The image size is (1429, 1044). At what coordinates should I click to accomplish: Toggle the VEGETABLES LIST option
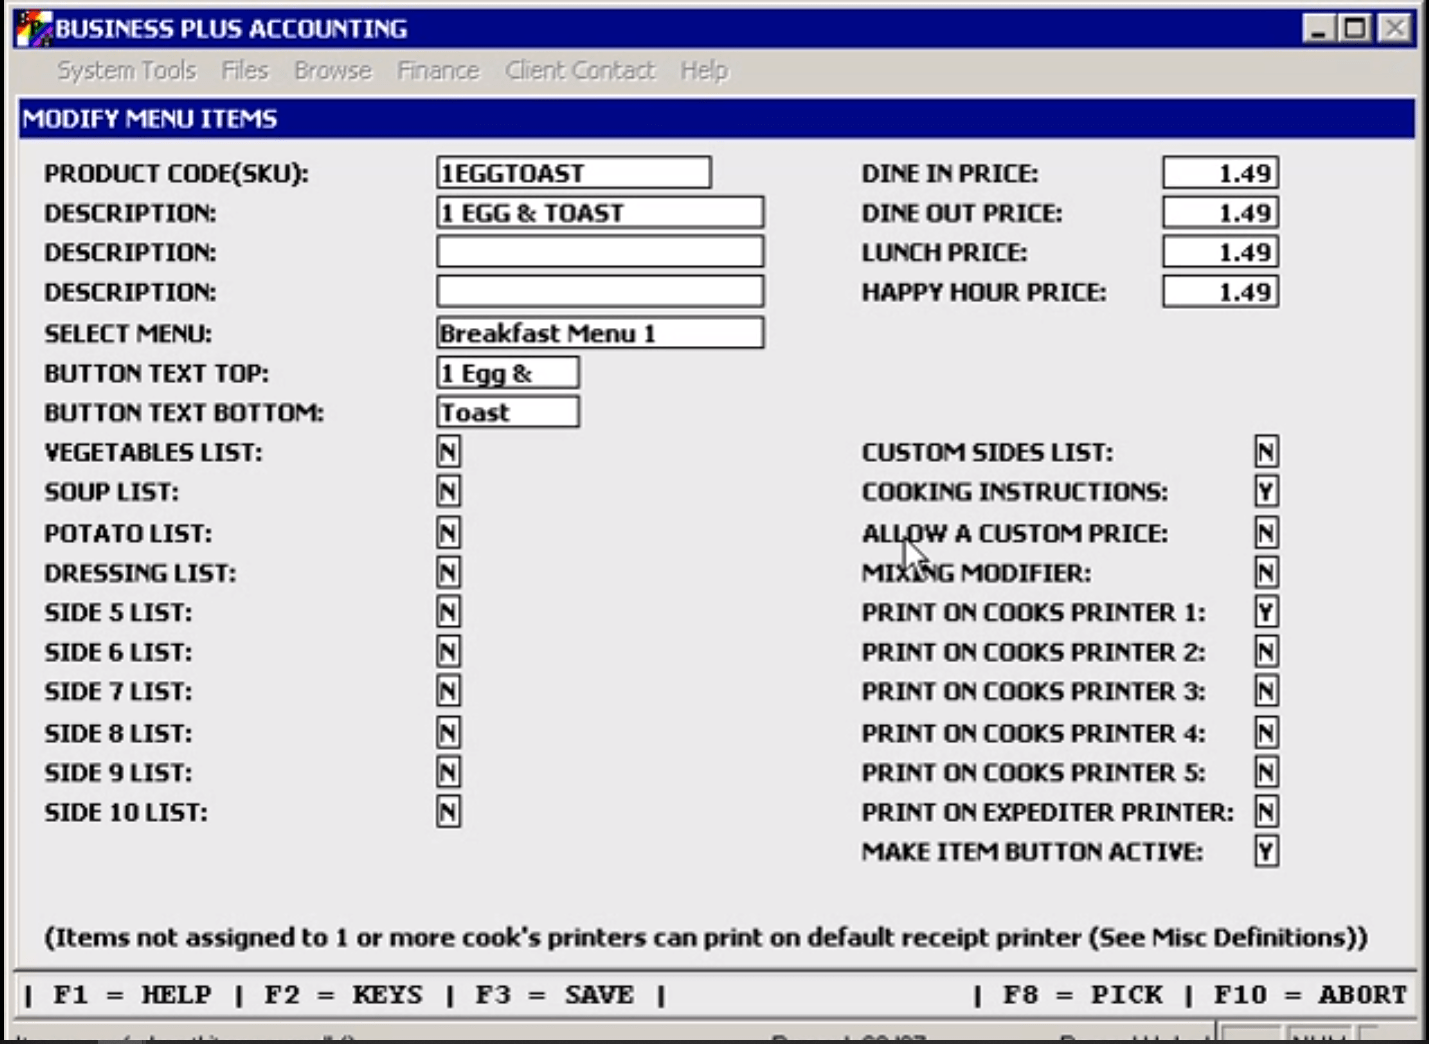click(447, 451)
